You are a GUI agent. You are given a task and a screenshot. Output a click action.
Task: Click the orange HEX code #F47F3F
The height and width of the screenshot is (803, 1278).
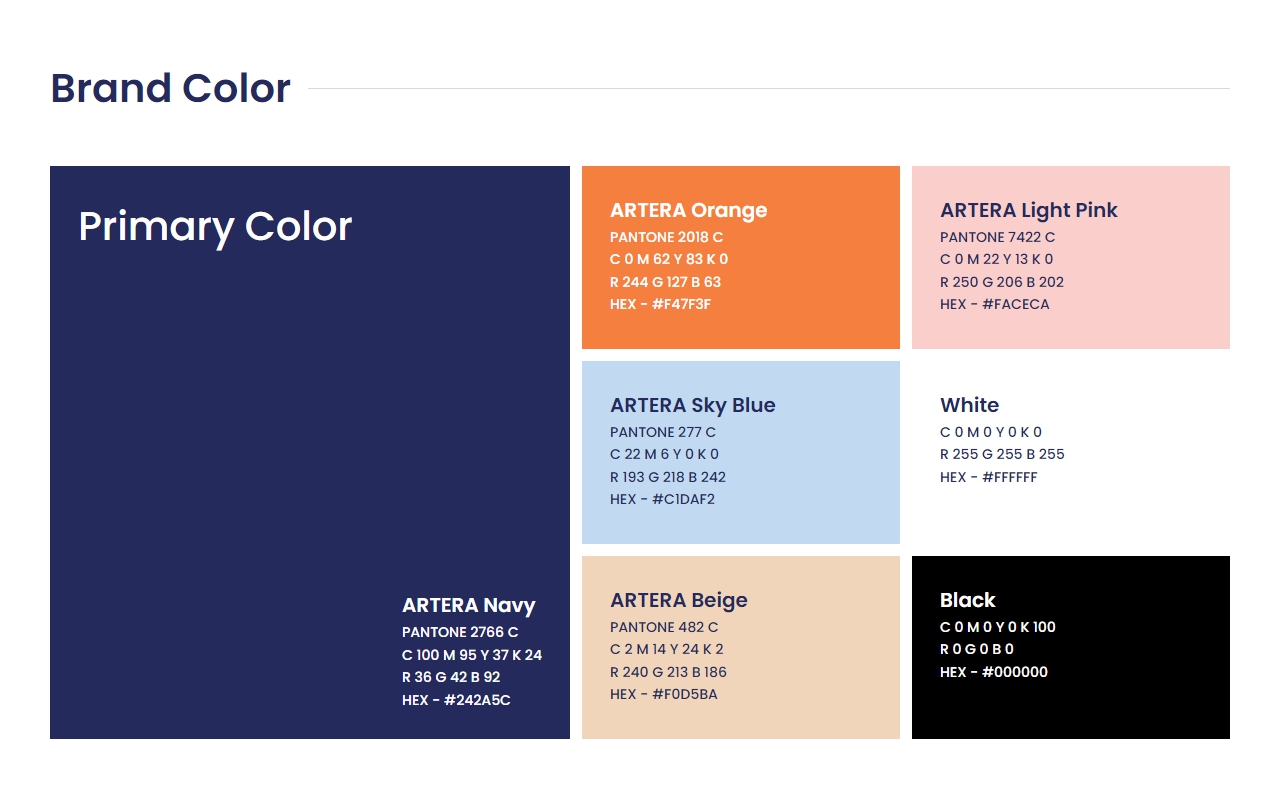coord(660,304)
